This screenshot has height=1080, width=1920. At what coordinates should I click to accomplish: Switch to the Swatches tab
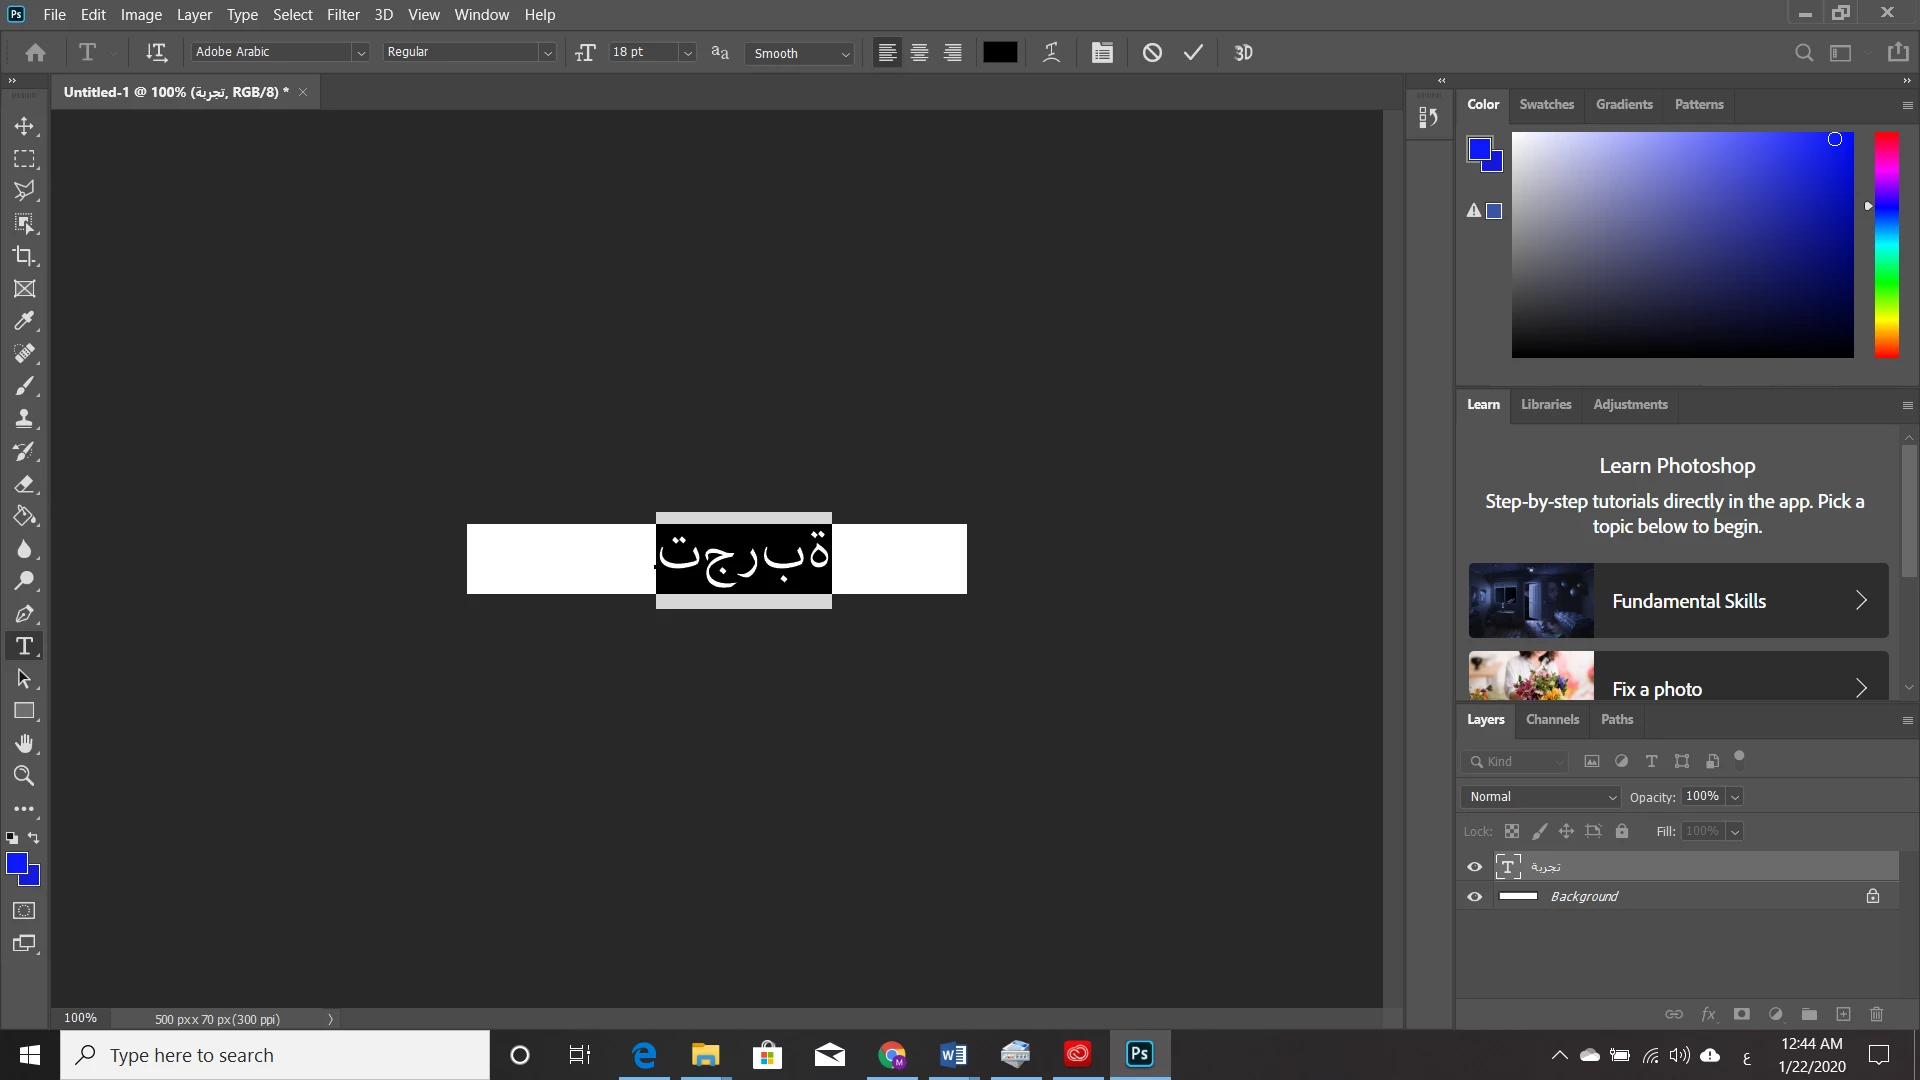[x=1546, y=104]
